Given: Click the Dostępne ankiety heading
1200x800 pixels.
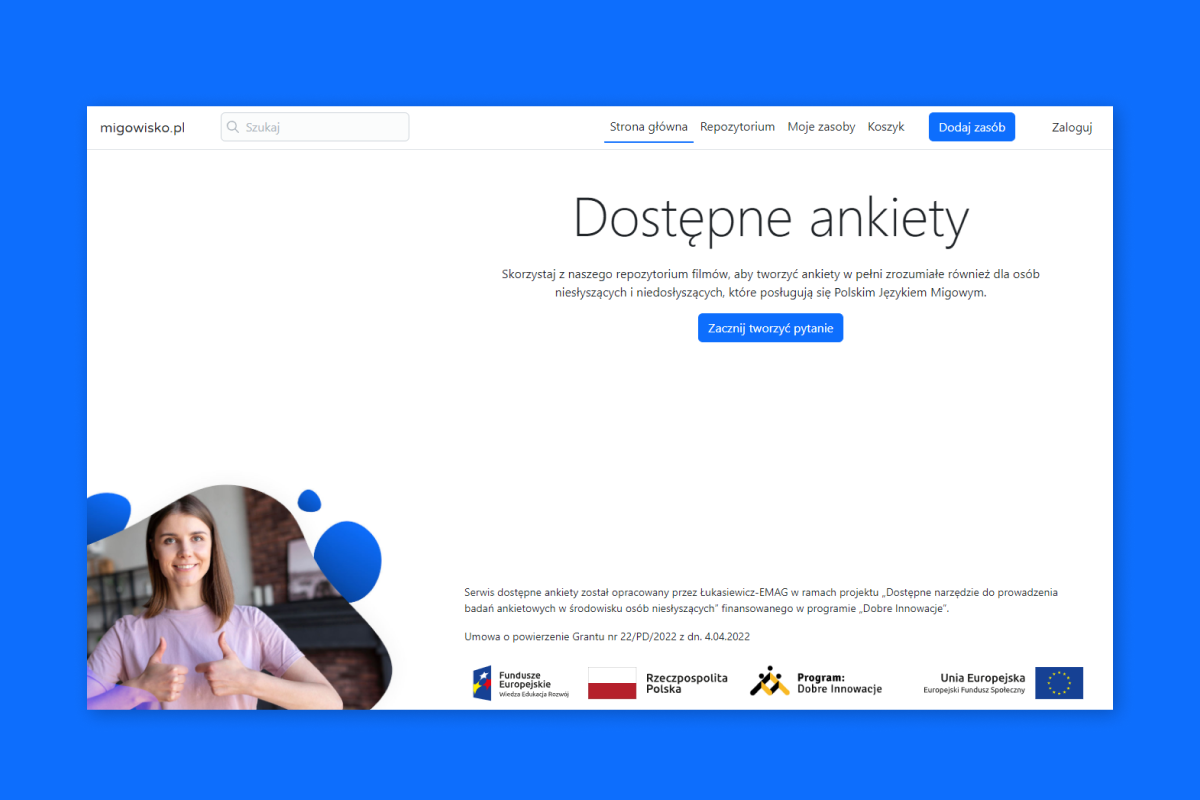Looking at the screenshot, I should [770, 218].
